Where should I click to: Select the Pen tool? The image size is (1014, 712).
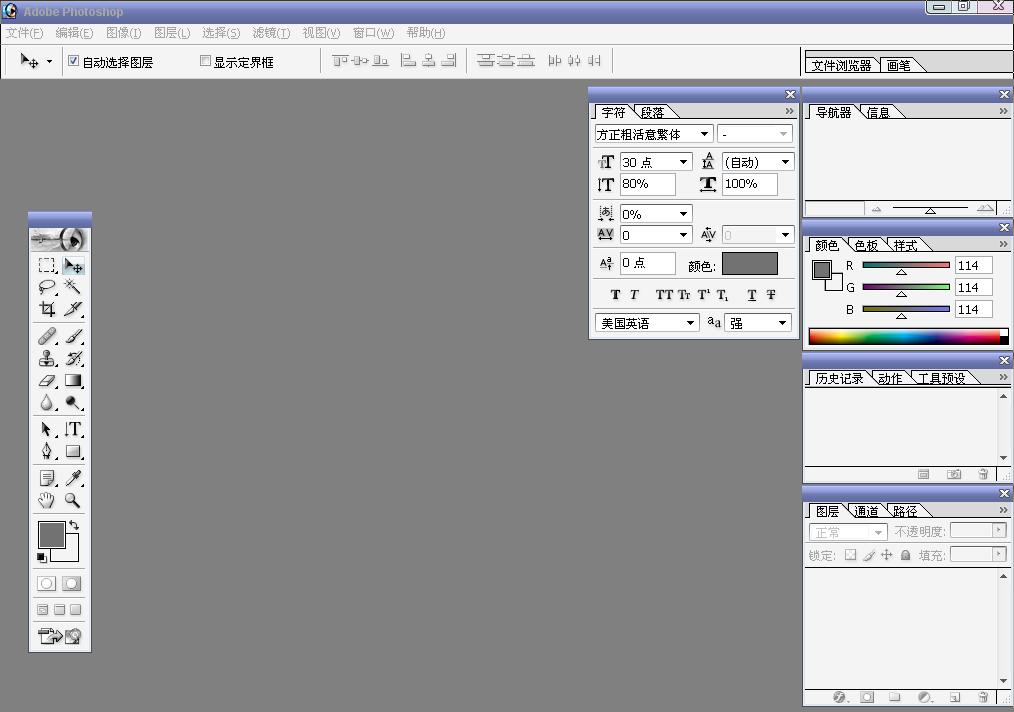coord(47,451)
